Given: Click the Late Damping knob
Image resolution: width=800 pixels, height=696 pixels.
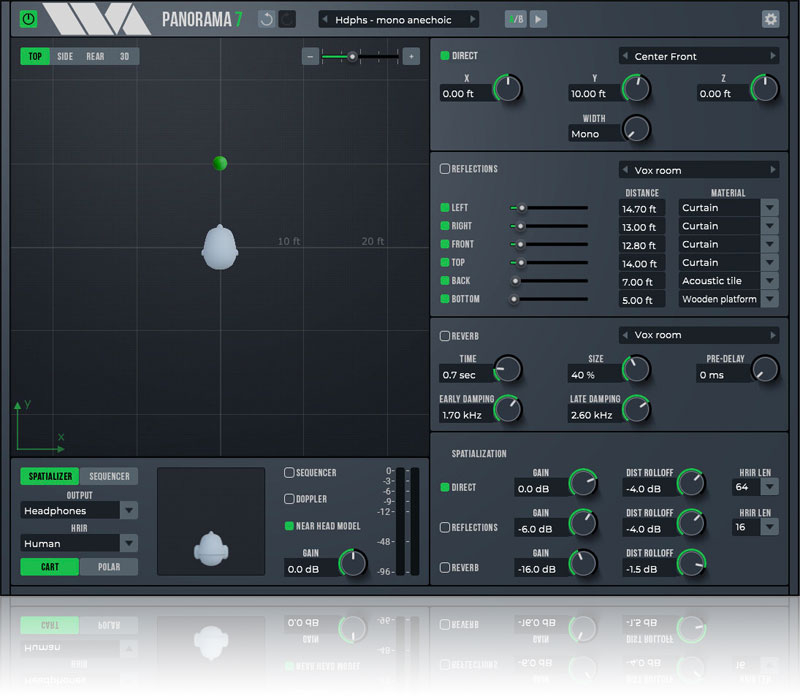Looking at the screenshot, I should click(x=636, y=409).
